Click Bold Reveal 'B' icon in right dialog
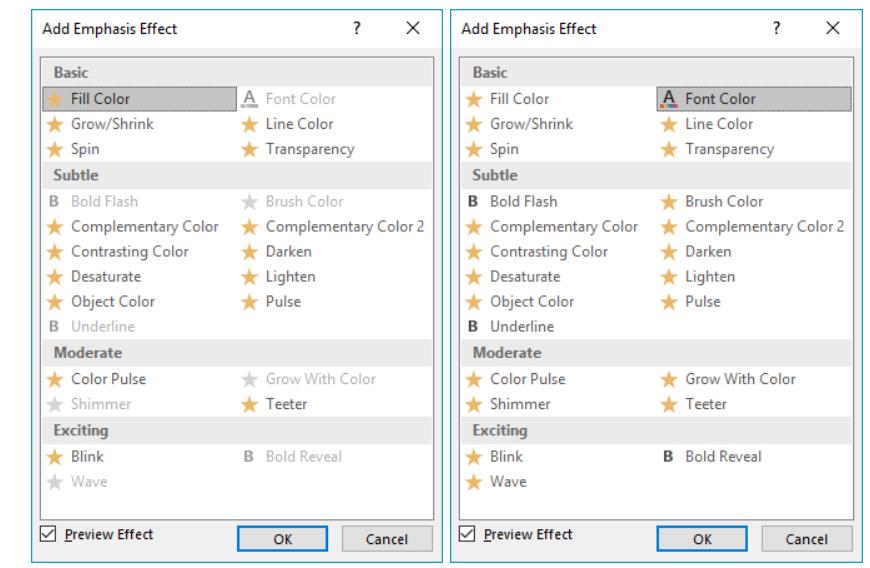The height and width of the screenshot is (568, 870). pyautogui.click(x=668, y=457)
